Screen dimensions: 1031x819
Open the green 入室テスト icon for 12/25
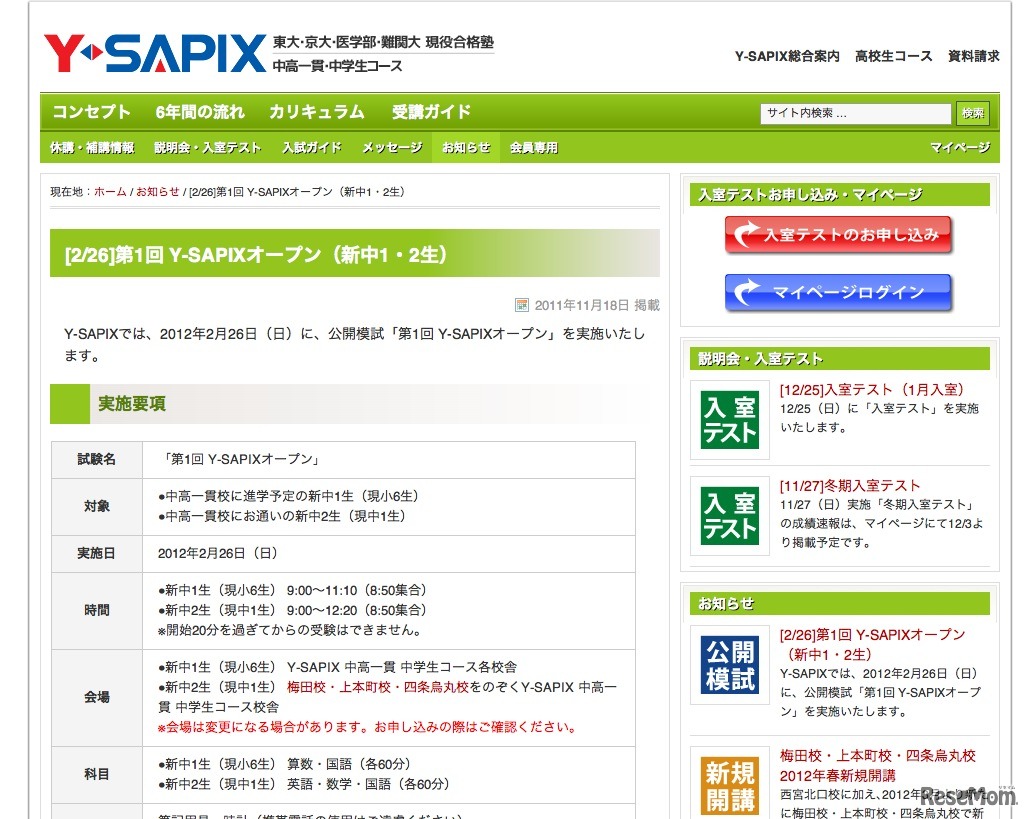tap(730, 419)
